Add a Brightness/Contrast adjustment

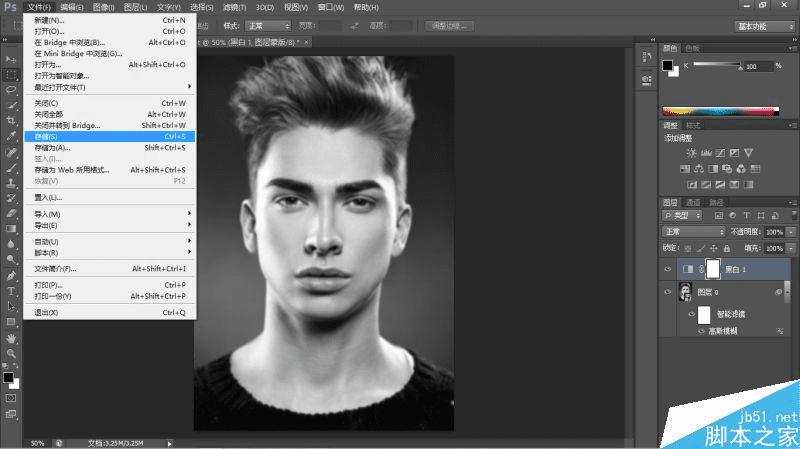click(x=692, y=153)
